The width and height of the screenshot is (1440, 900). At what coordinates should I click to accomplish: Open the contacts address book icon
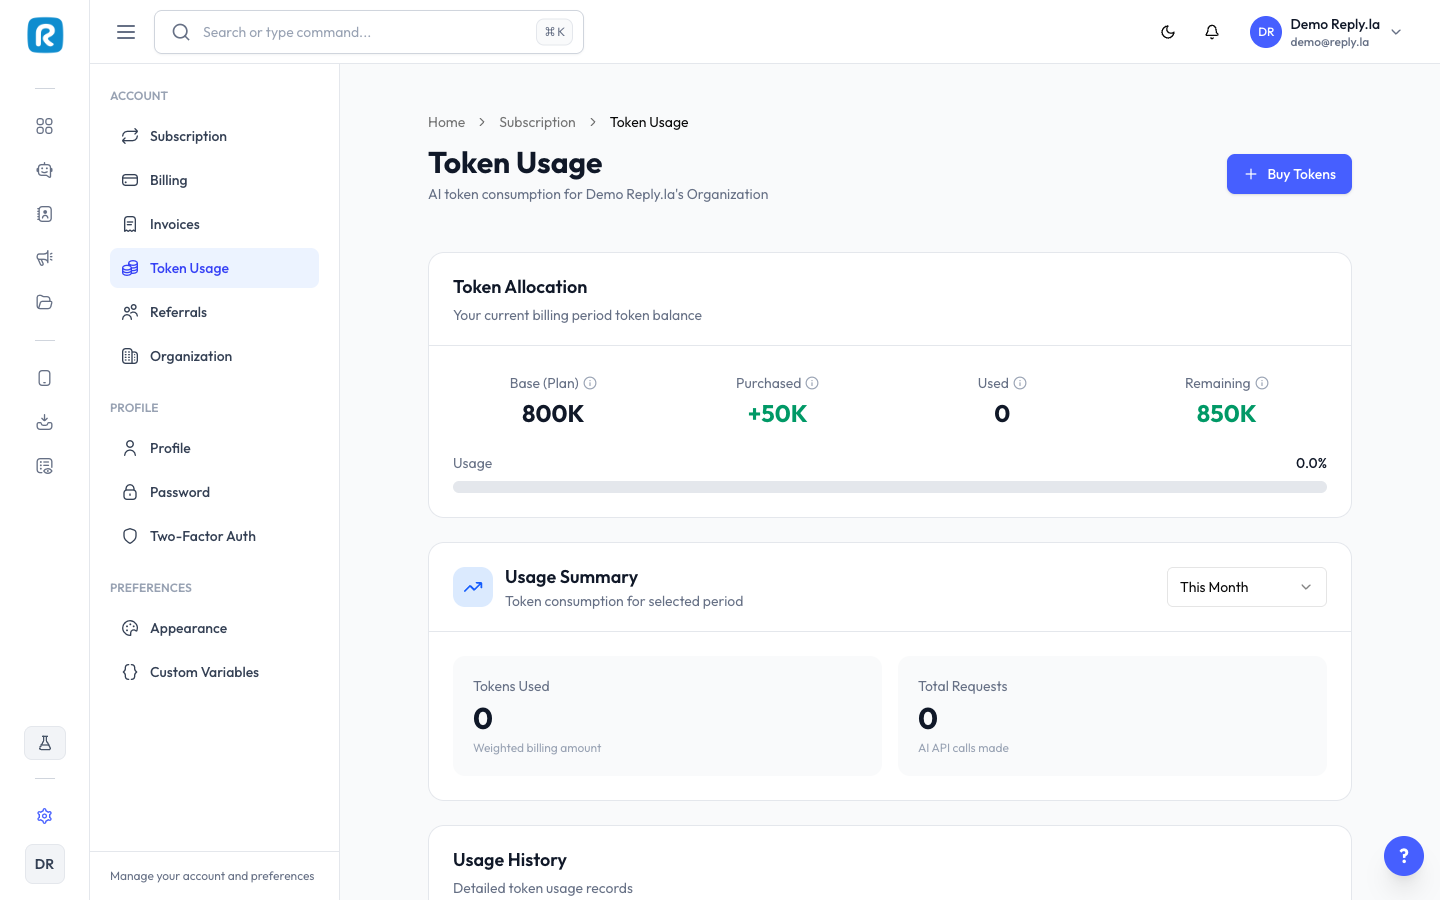(44, 214)
